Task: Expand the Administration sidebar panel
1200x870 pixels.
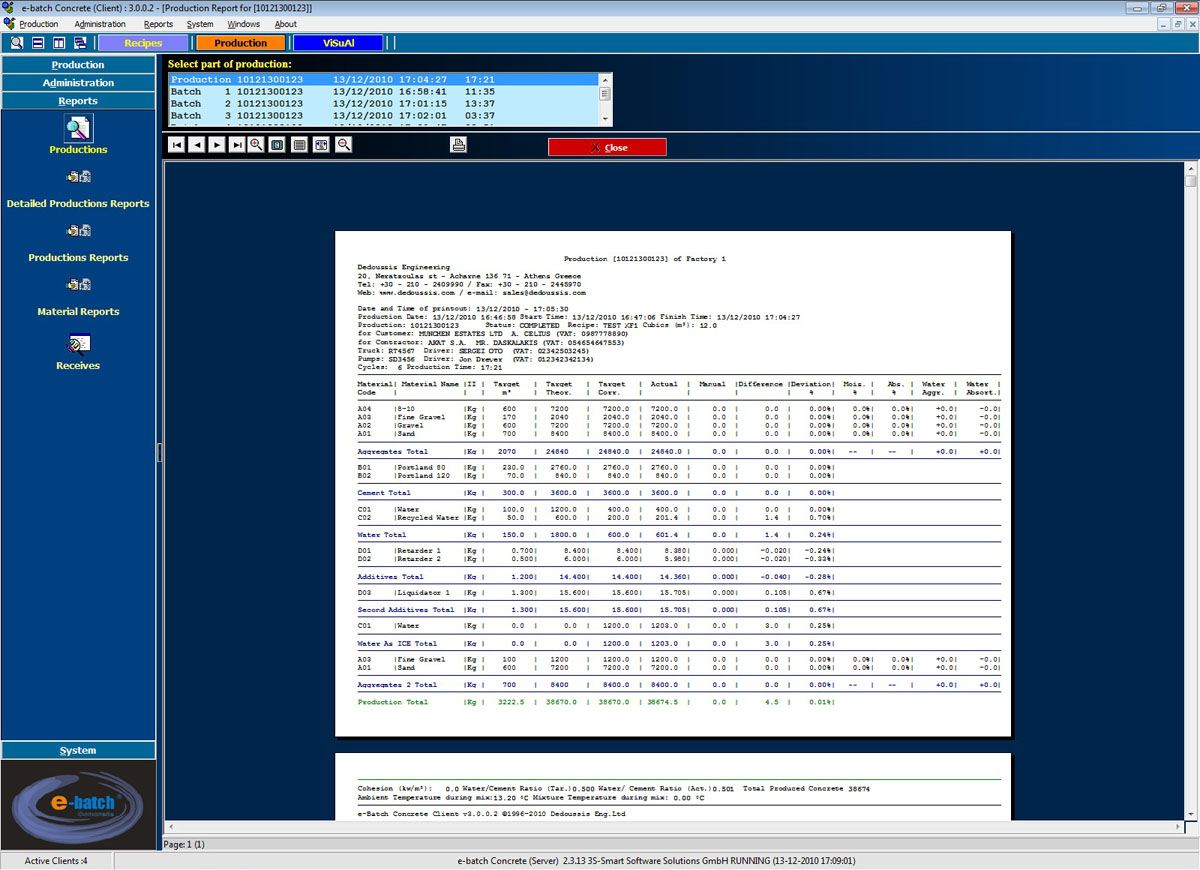Action: 78,83
